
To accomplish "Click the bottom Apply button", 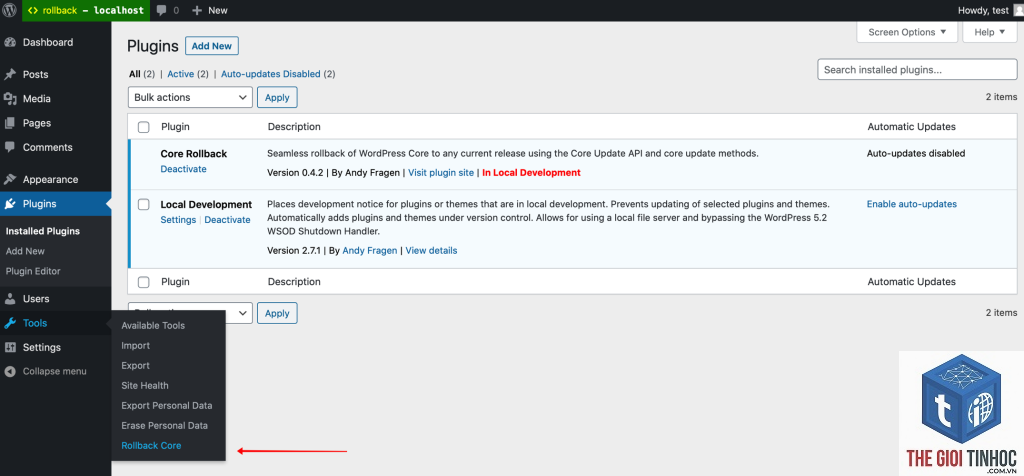I will click(x=277, y=313).
